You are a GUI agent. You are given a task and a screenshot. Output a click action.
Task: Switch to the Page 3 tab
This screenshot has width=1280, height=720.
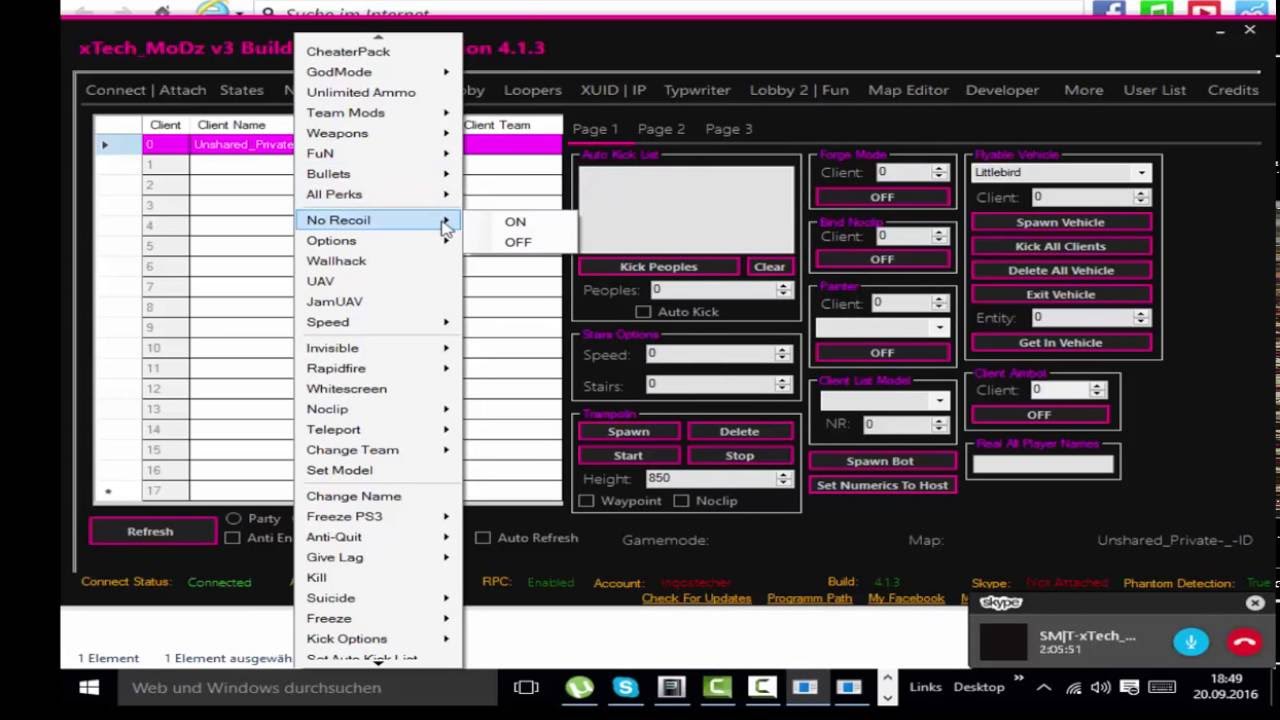click(728, 129)
